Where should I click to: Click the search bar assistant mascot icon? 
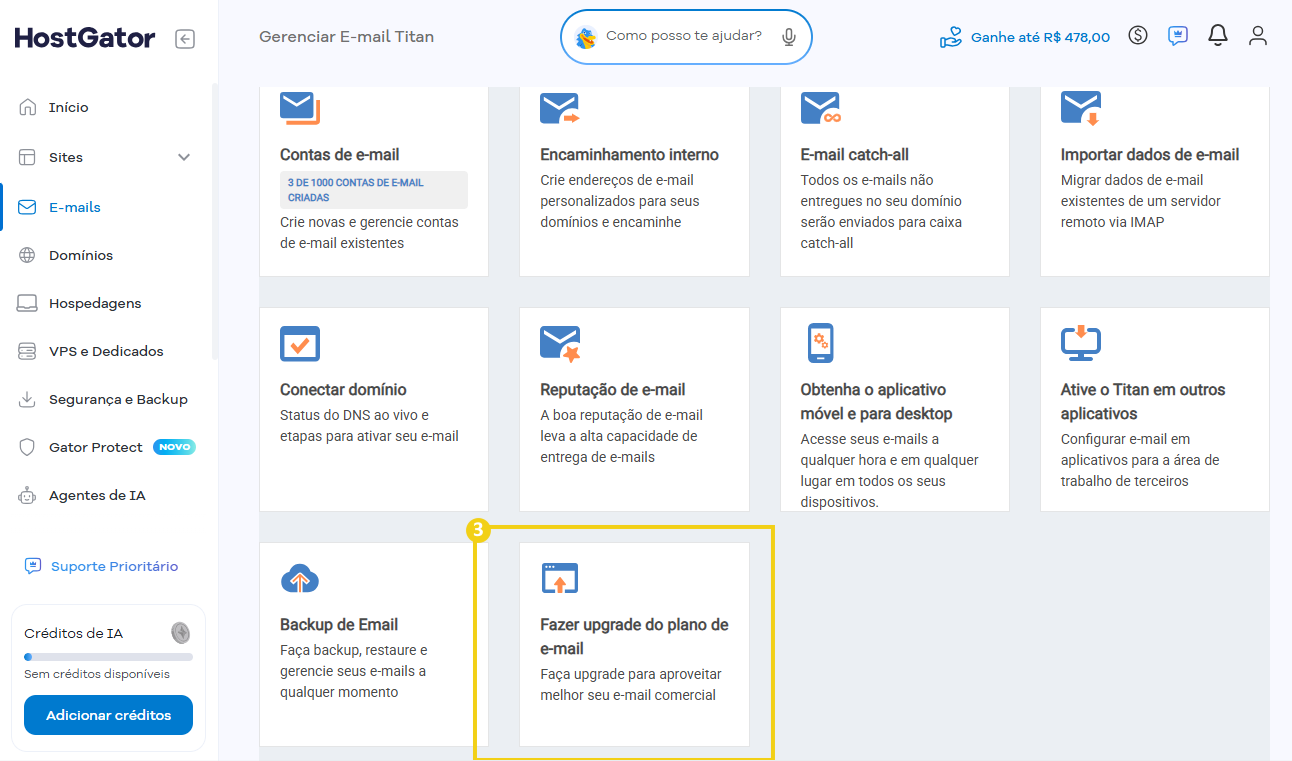click(x=586, y=37)
